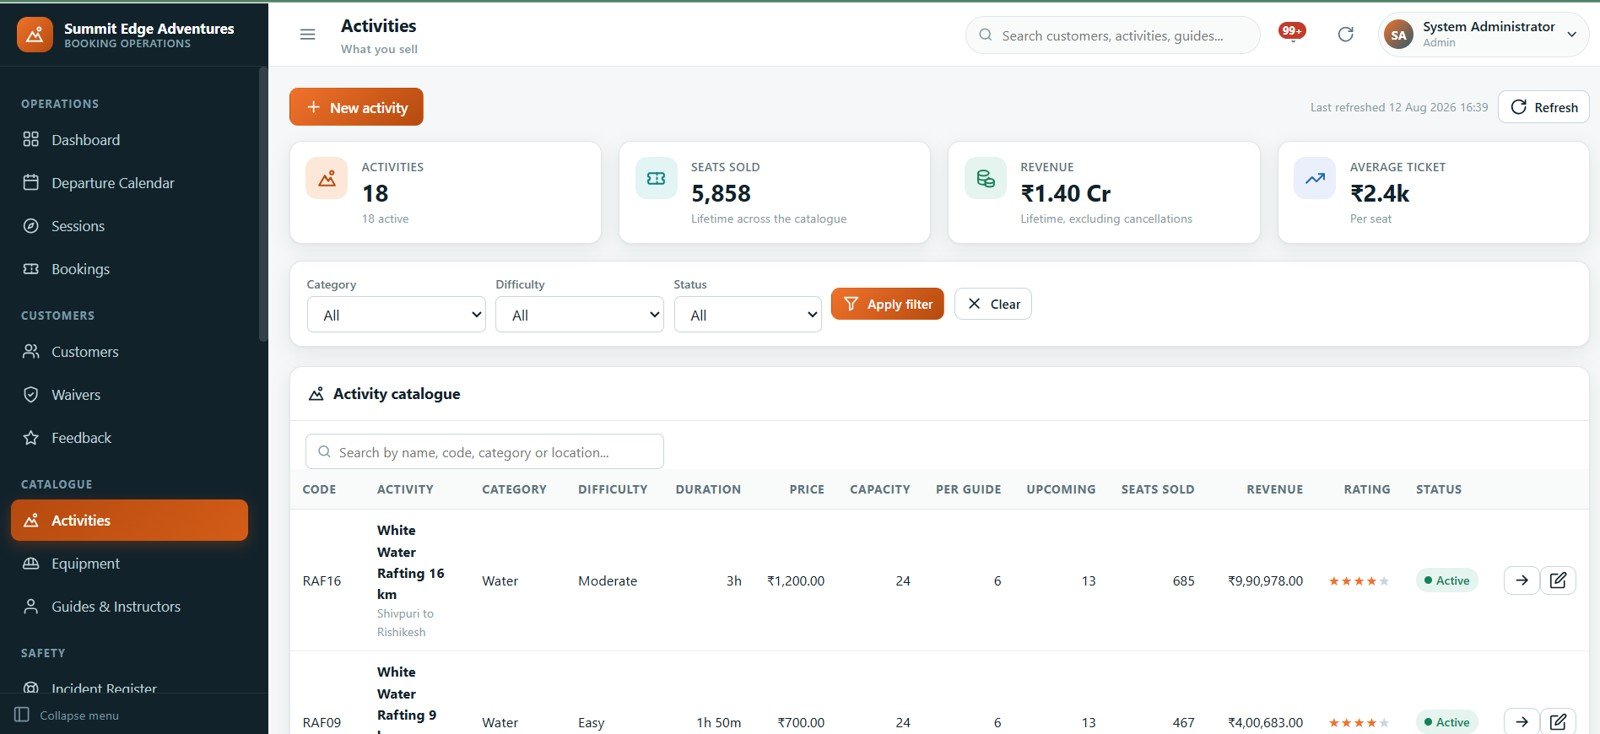Open RAF09 row arrow details button
Viewport: 1600px width, 734px height.
(x=1521, y=721)
